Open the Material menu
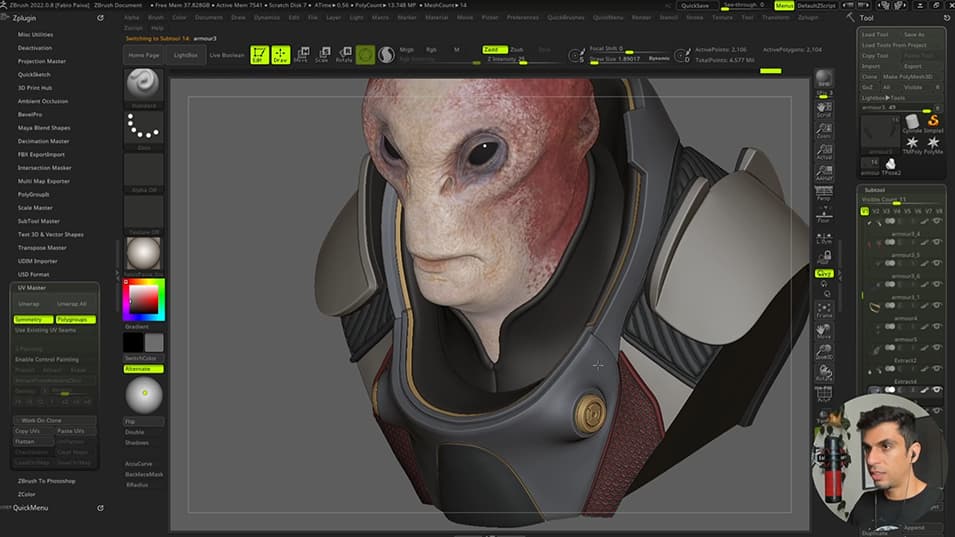Viewport: 955px width, 537px height. click(437, 18)
